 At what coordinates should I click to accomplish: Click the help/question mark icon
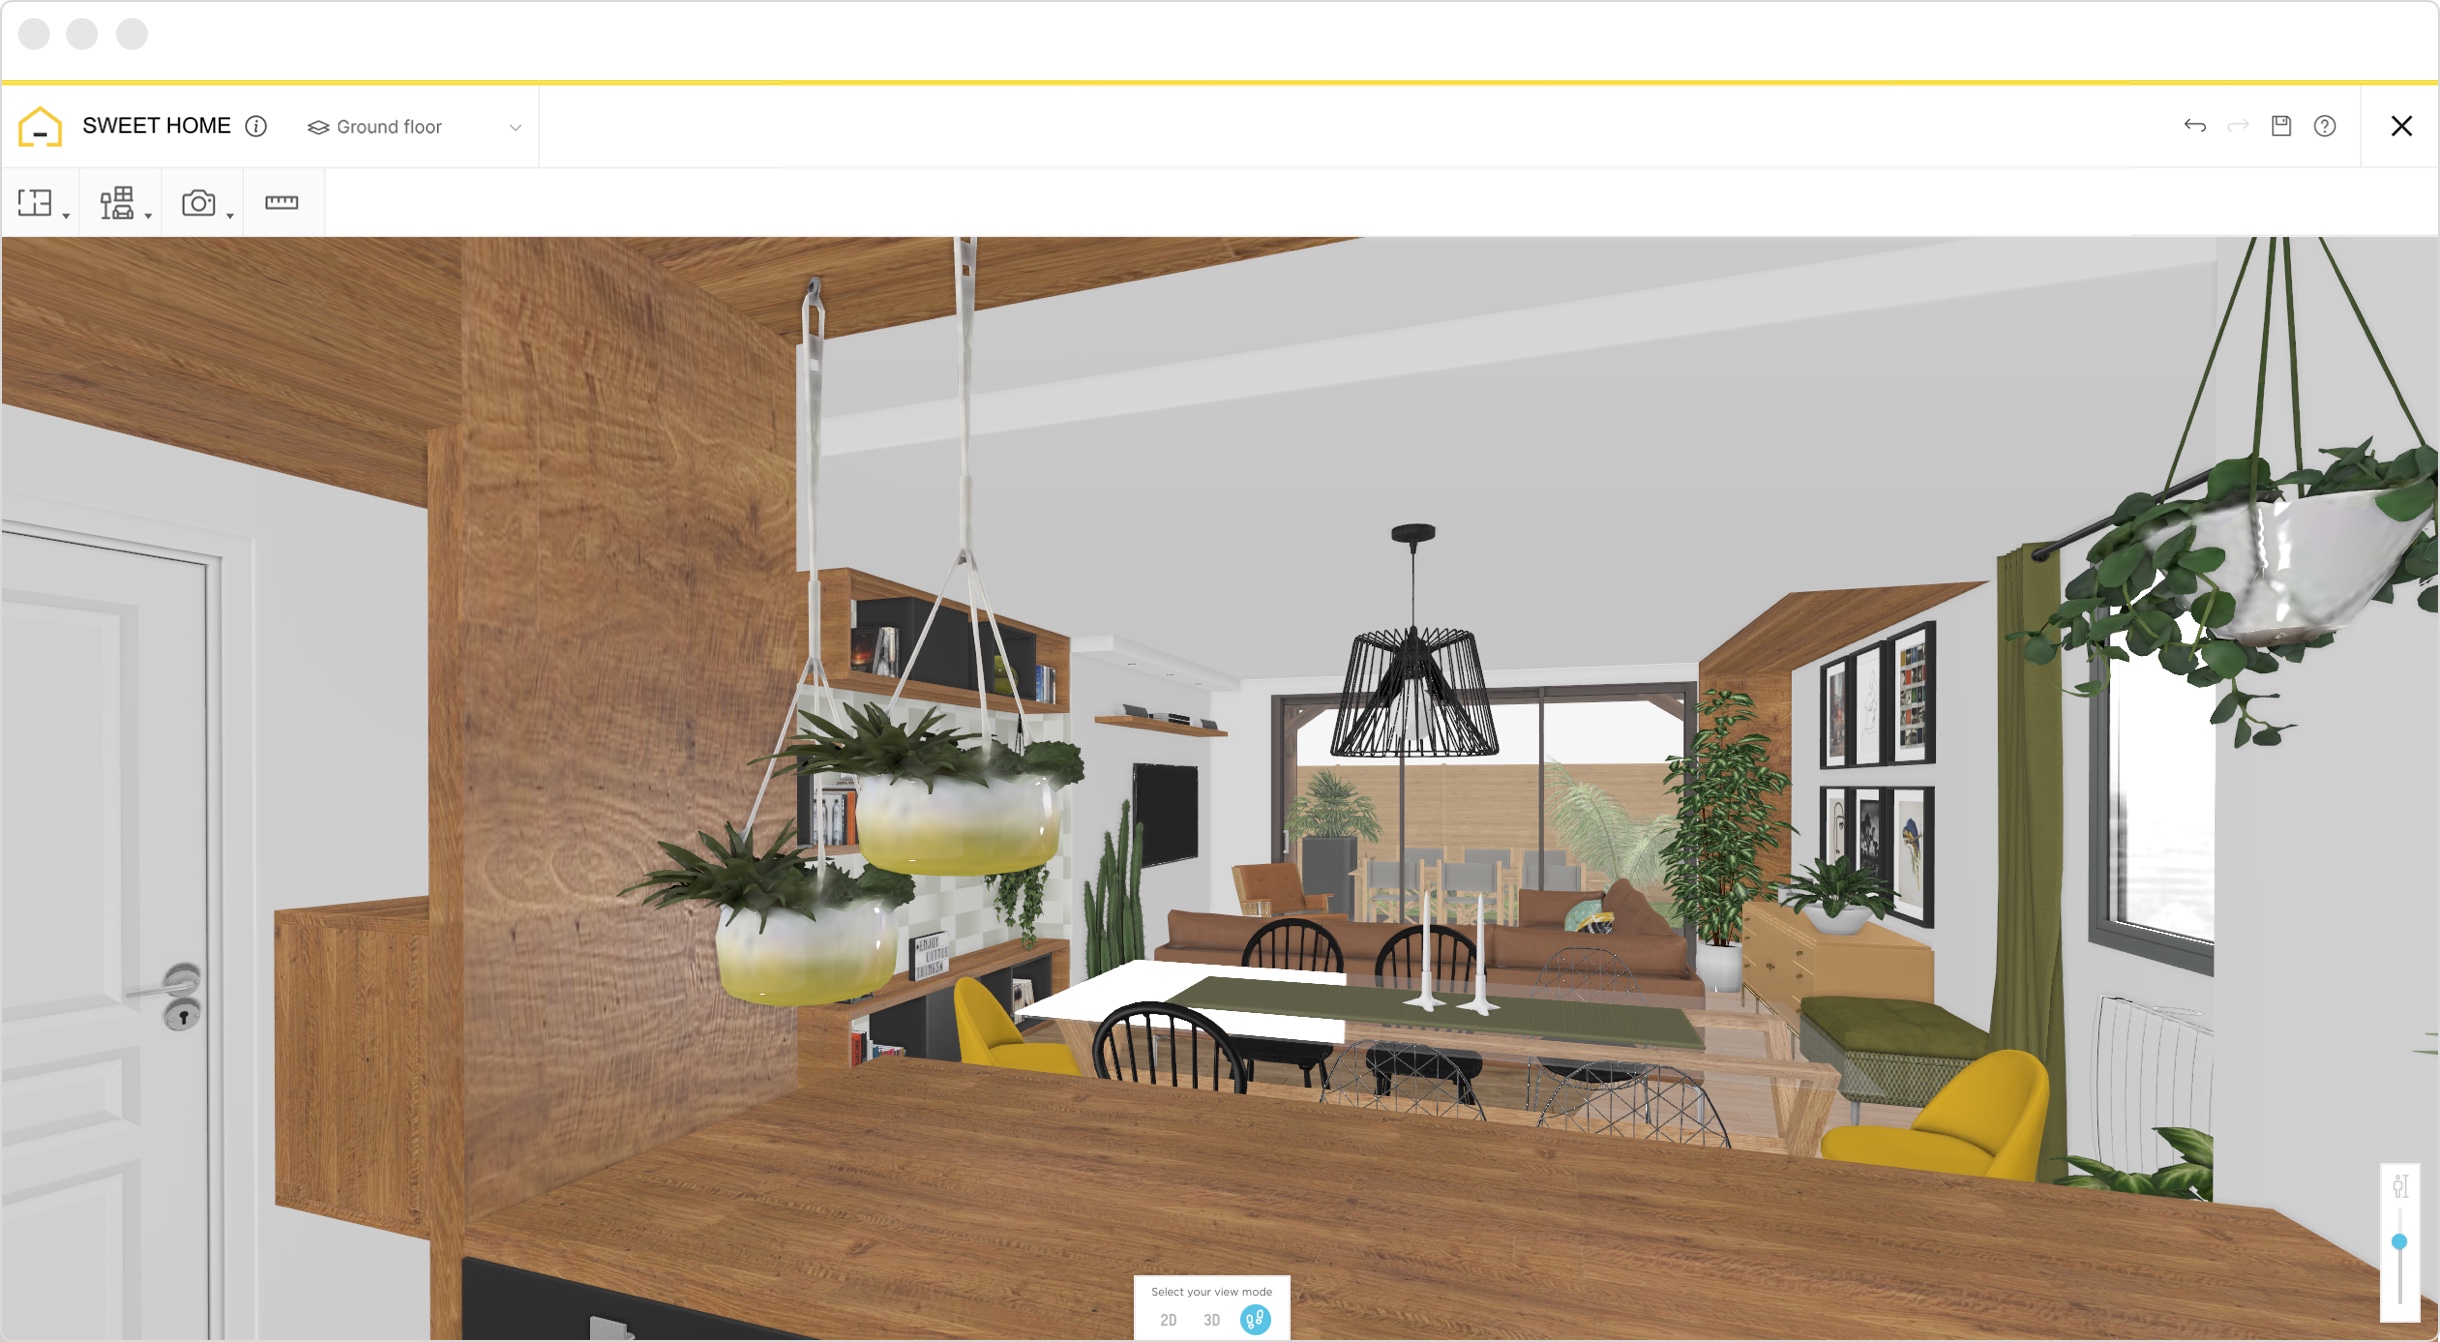[2324, 126]
